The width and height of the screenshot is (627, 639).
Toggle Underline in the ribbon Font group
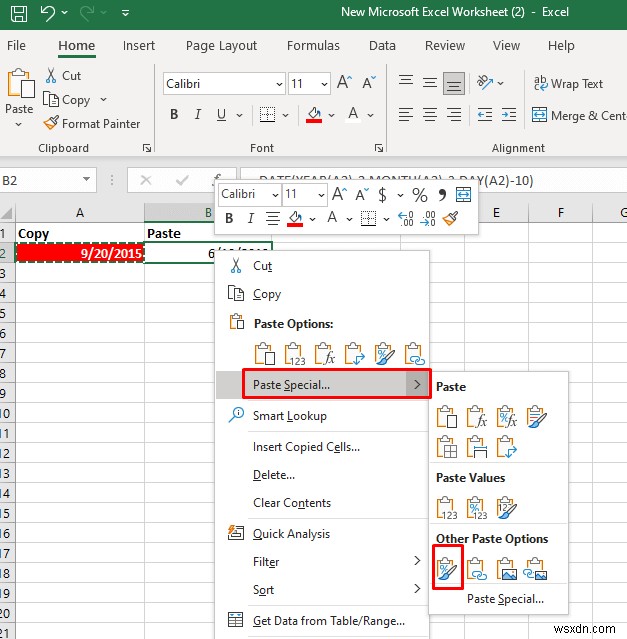221,115
